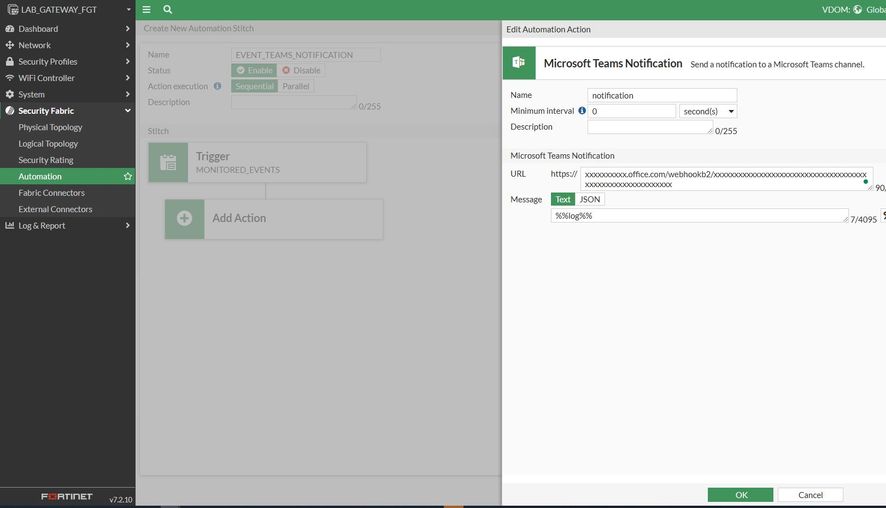
Task: Click the Trigger calendar icon in stitch
Action: tap(168, 163)
